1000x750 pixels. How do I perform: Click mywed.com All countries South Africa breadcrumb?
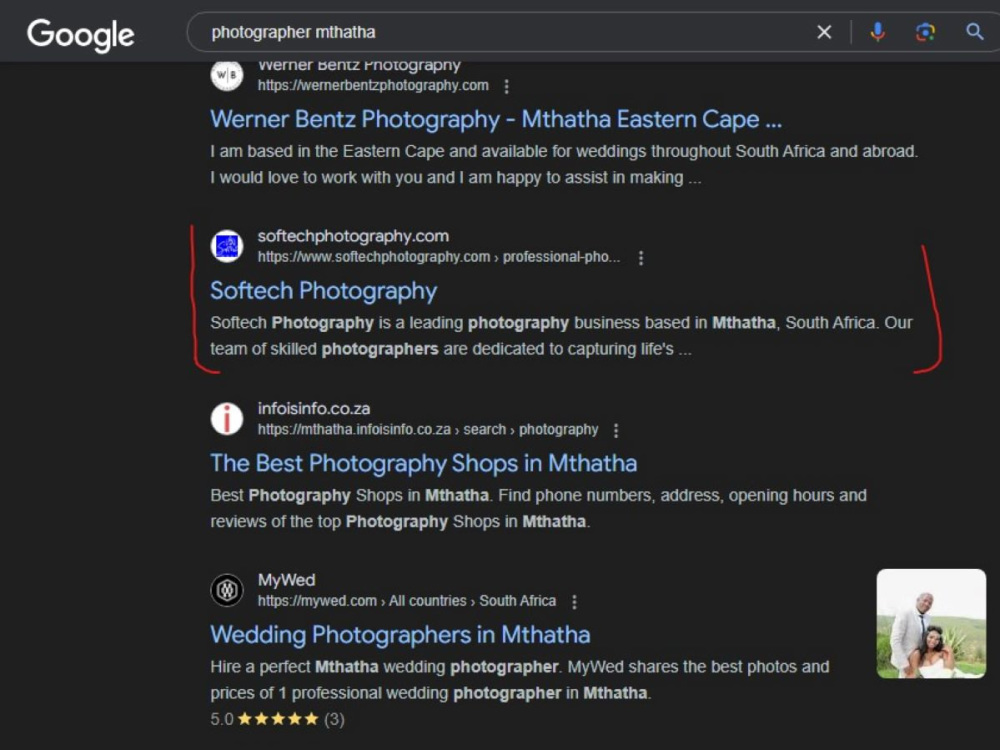407,601
